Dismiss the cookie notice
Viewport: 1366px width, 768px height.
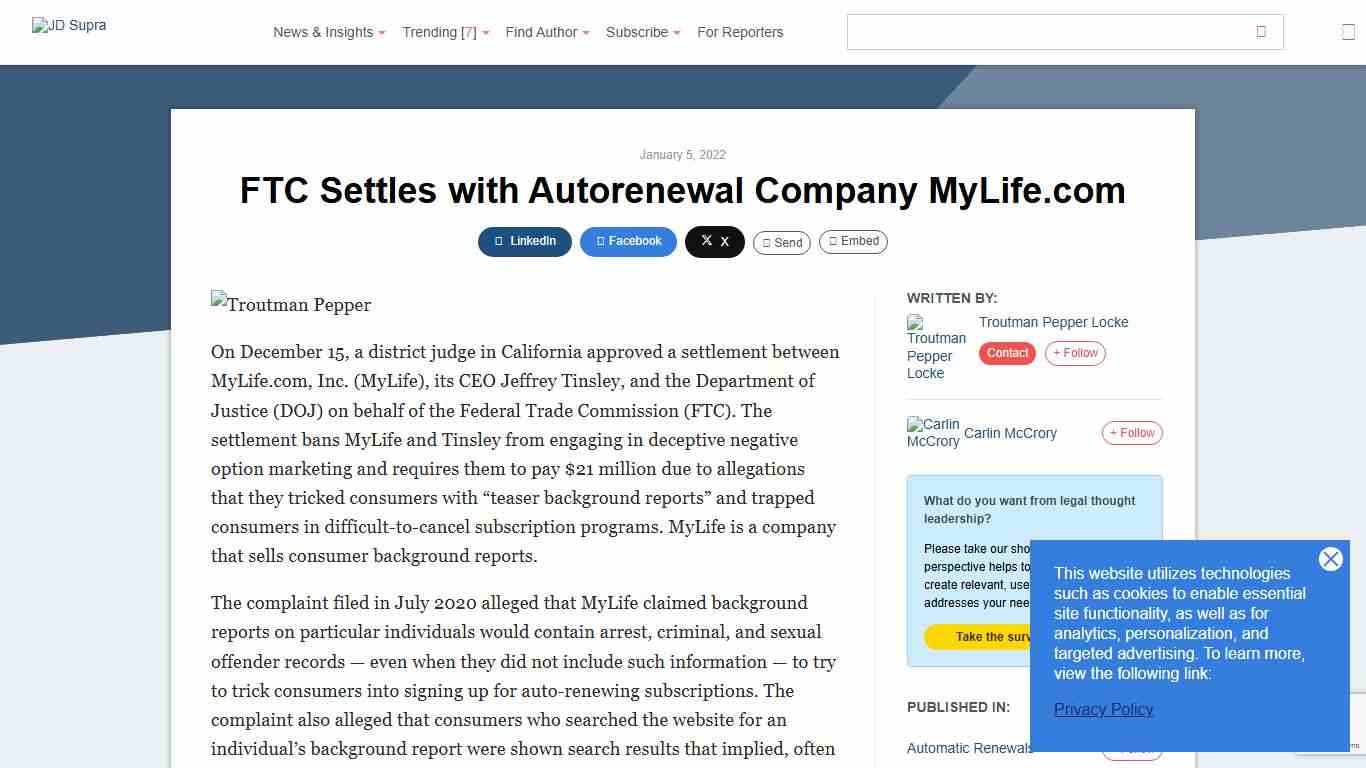[1330, 559]
